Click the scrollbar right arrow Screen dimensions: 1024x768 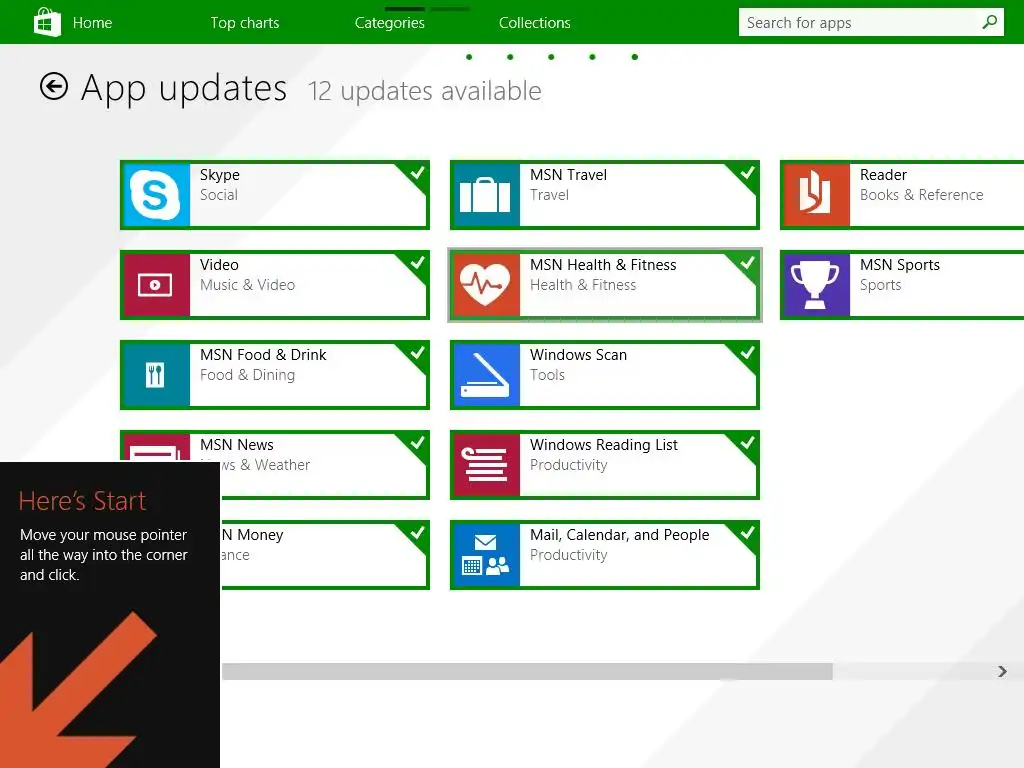pyautogui.click(x=1002, y=671)
